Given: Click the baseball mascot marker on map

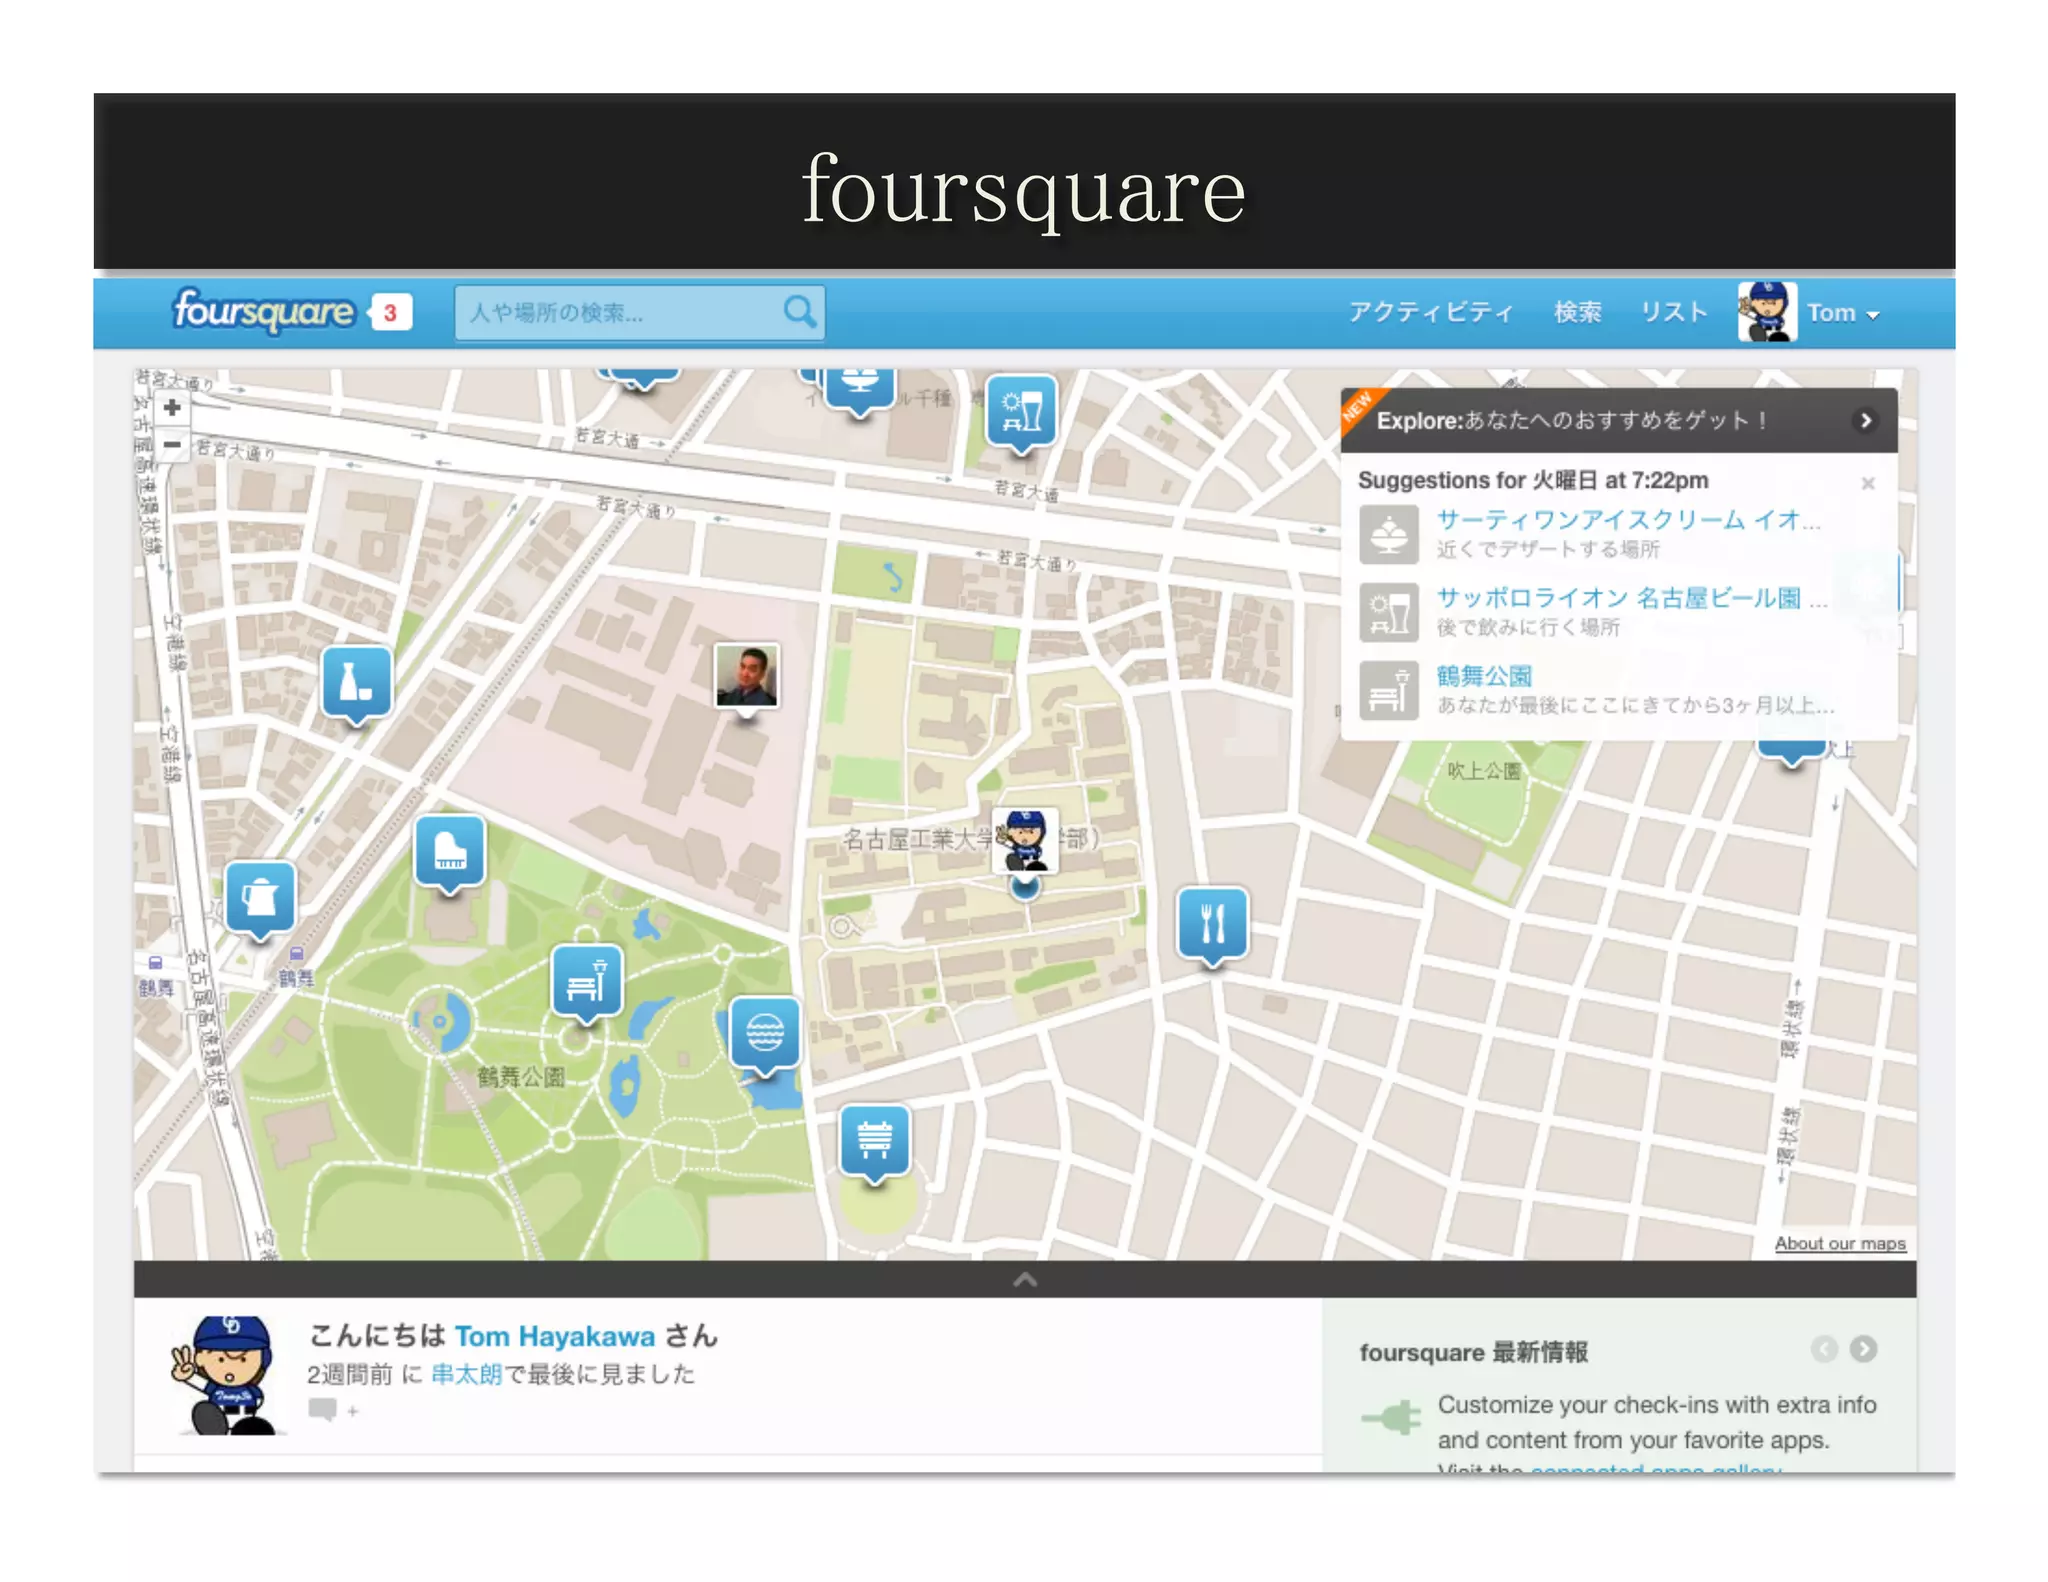Looking at the screenshot, I should (x=1025, y=842).
